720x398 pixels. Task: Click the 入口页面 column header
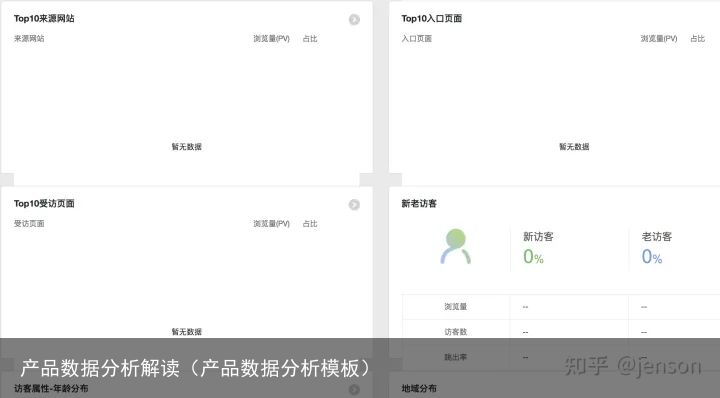pos(416,39)
